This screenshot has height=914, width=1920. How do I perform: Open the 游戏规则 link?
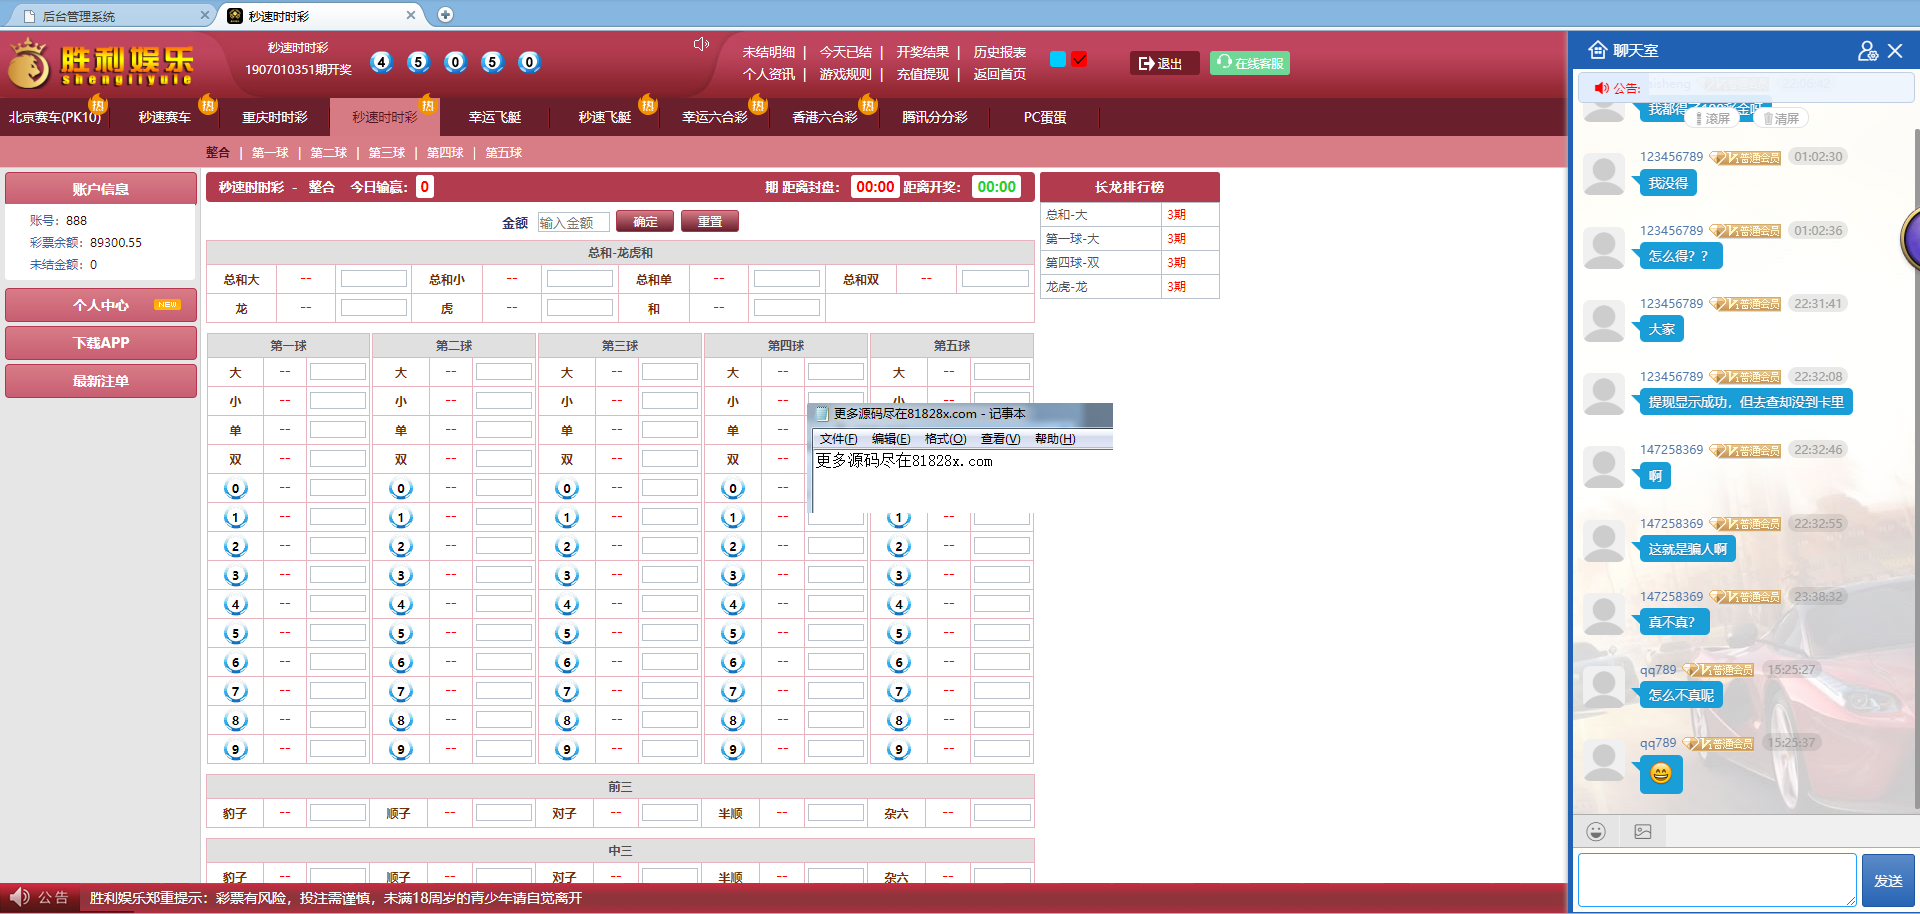pos(845,74)
